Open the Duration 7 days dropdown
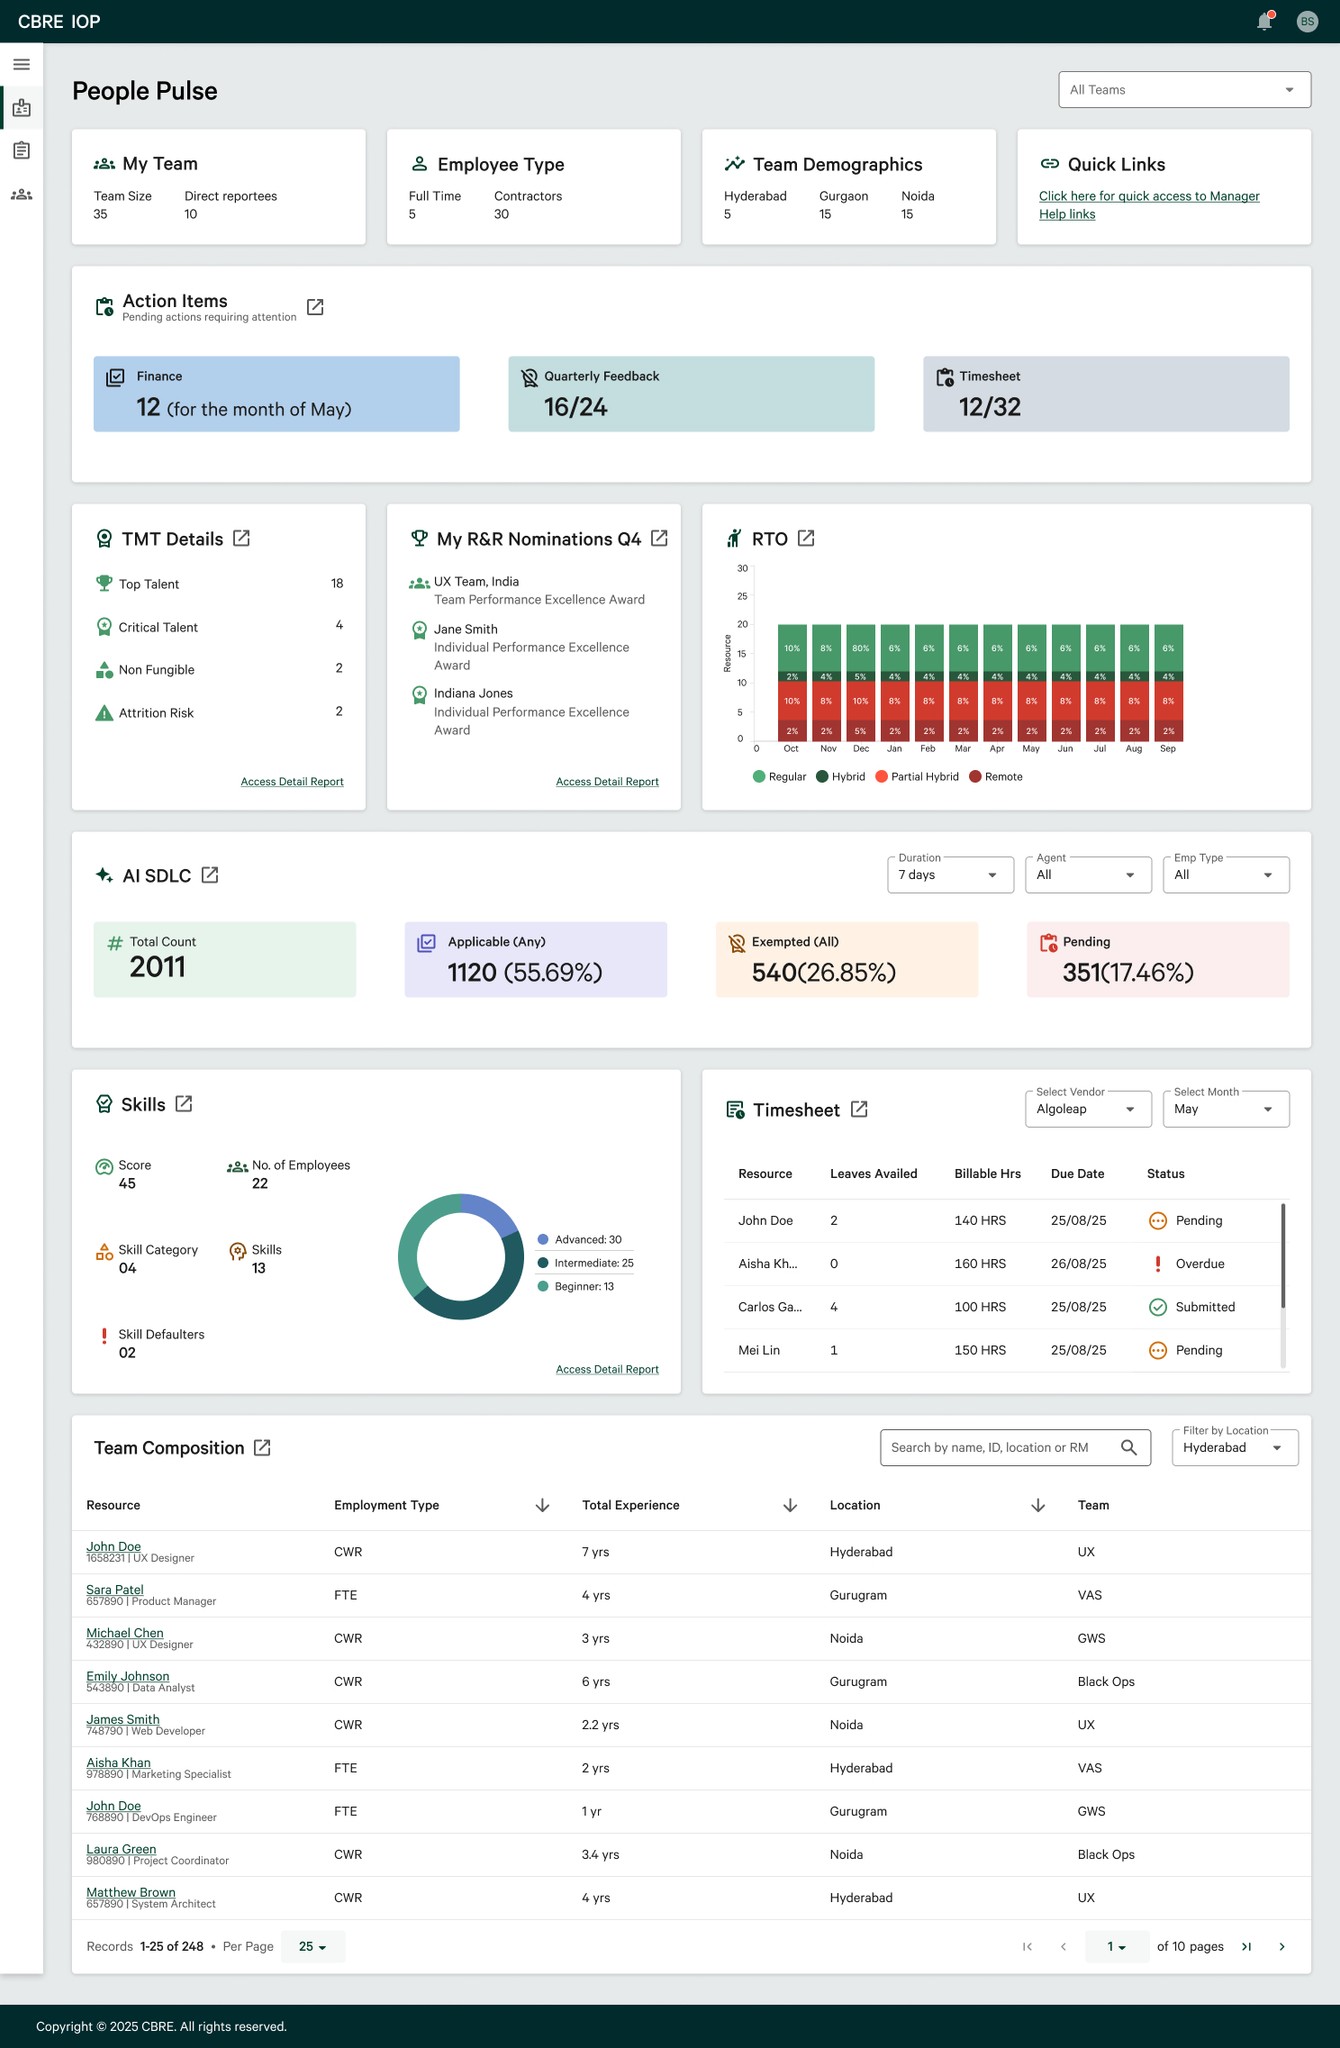The width and height of the screenshot is (1340, 2048). point(950,875)
